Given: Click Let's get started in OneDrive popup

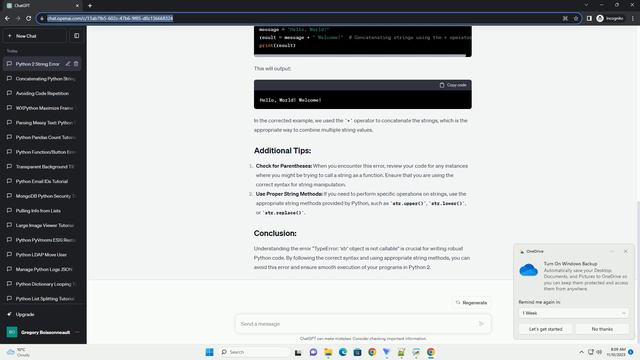Looking at the screenshot, I should pos(545,329).
